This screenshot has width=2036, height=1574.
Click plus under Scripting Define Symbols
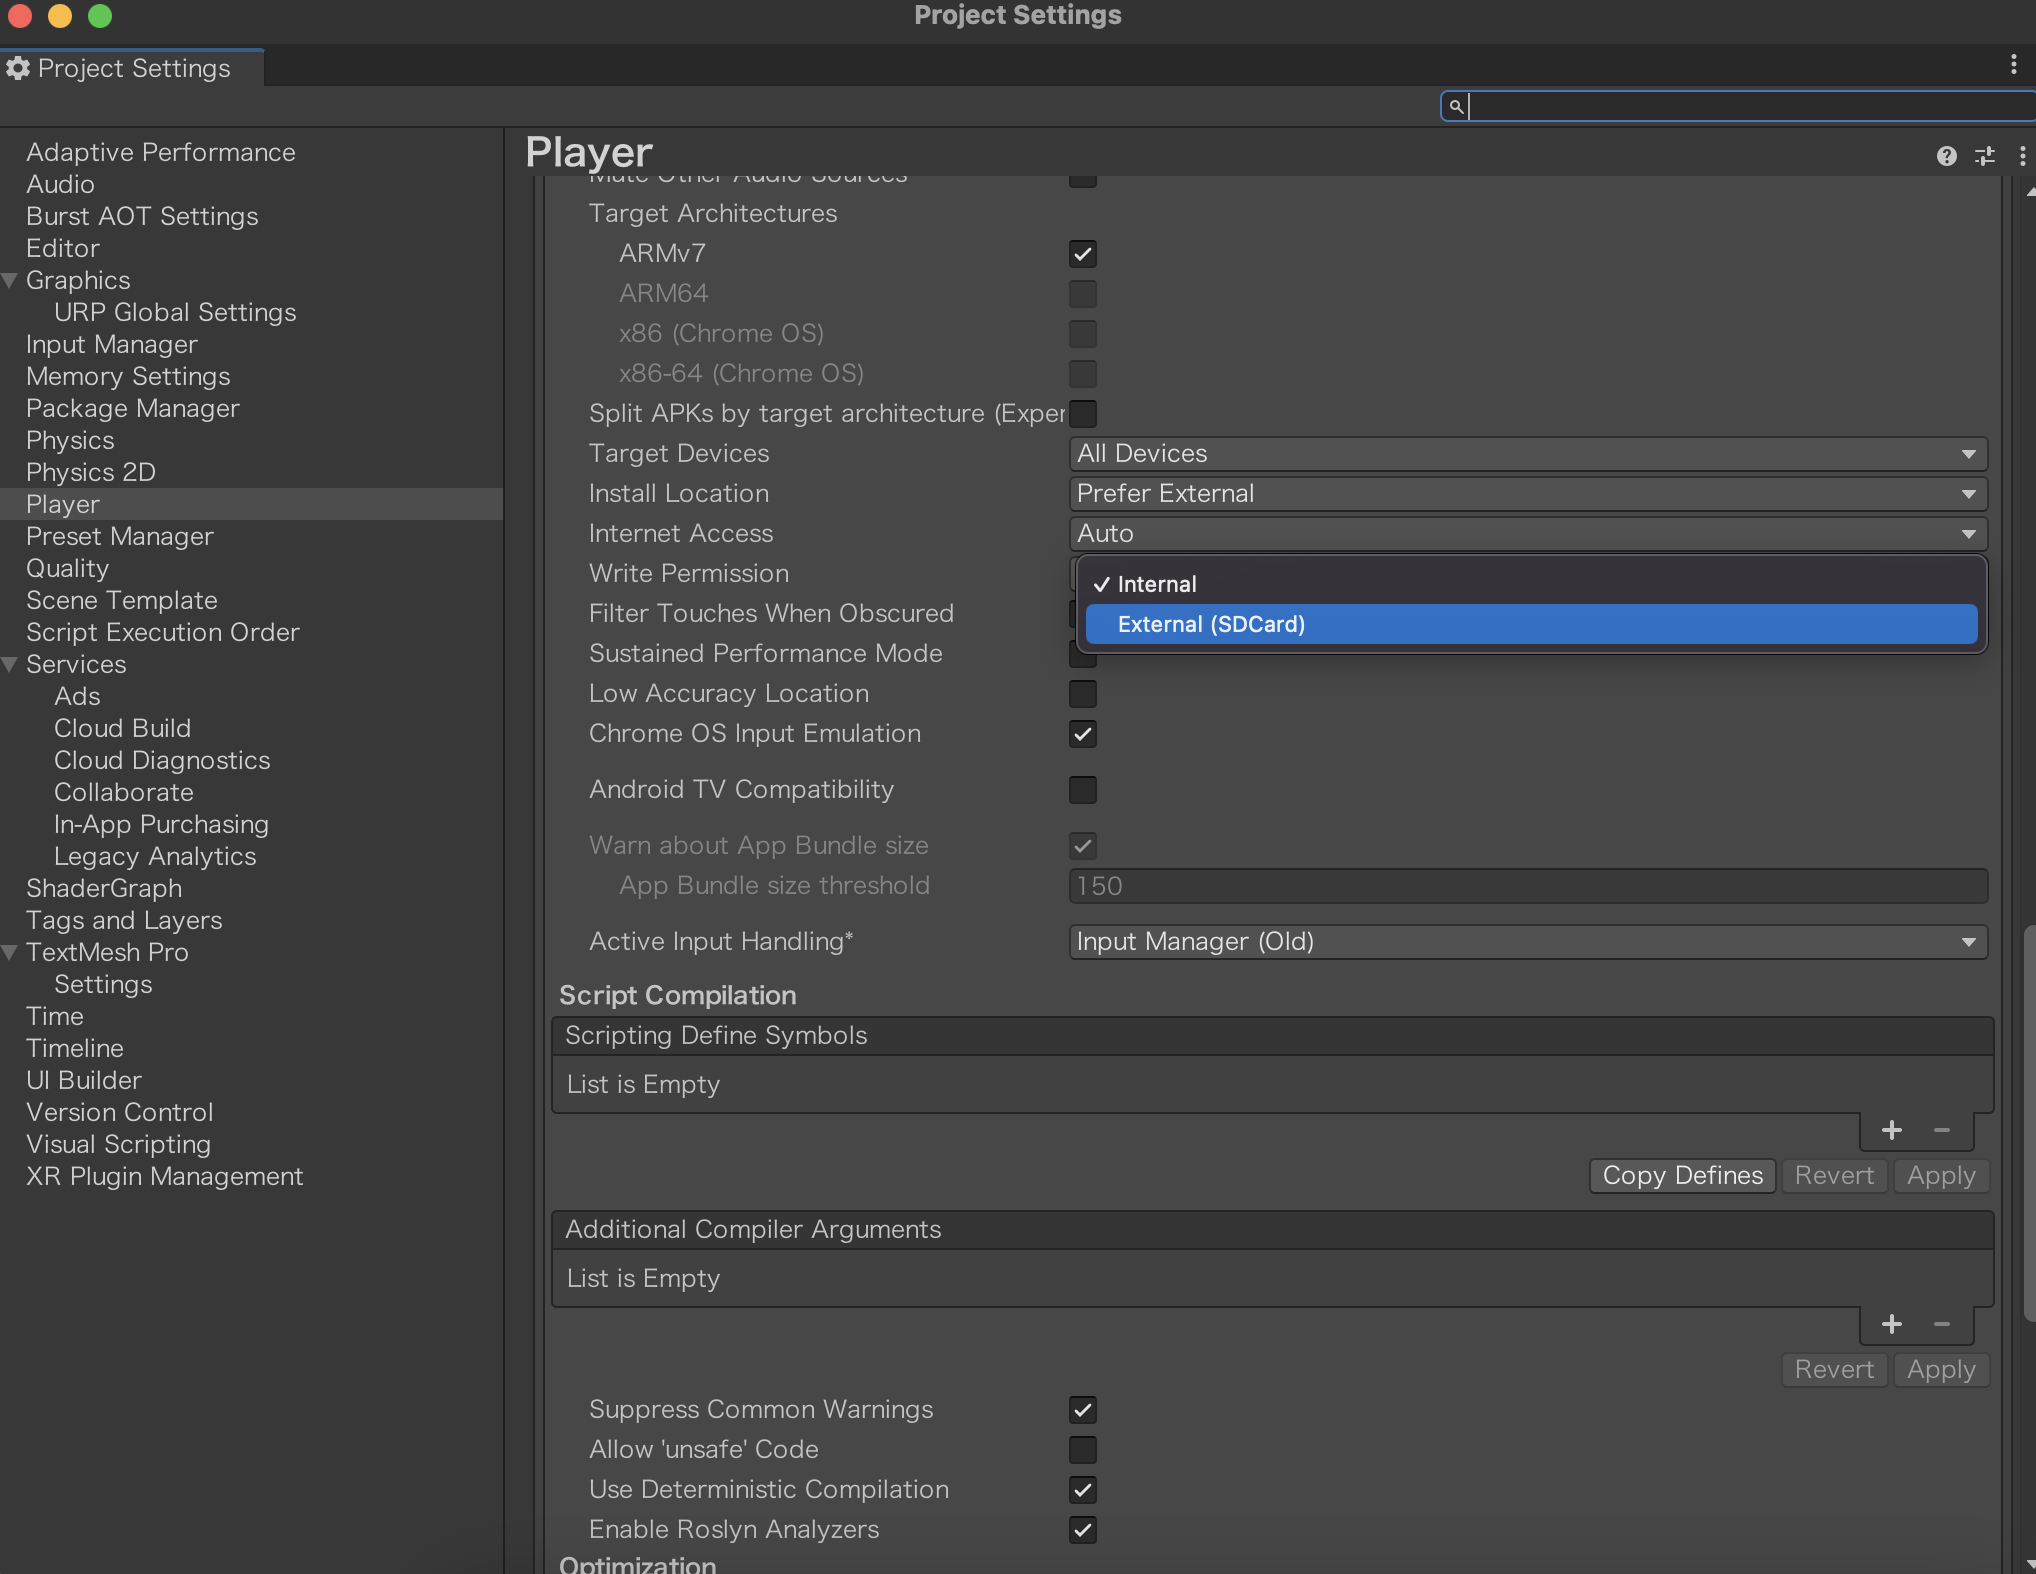tap(1891, 1130)
